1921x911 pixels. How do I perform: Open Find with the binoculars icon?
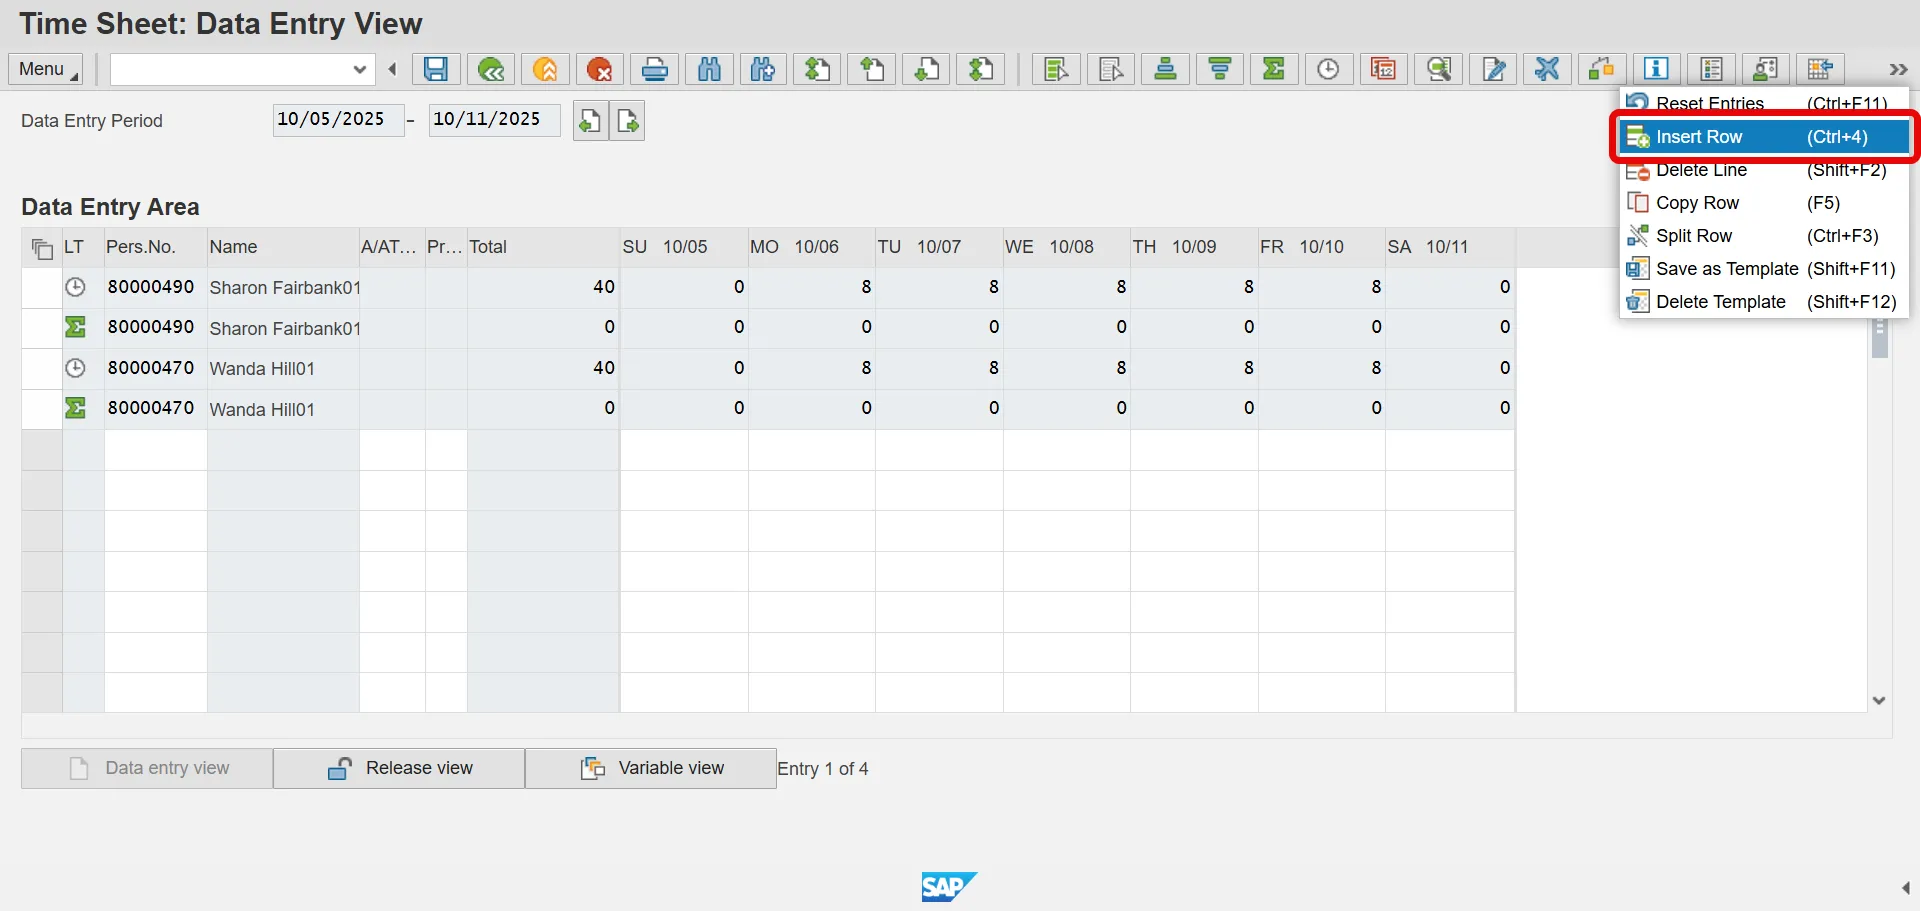(710, 69)
